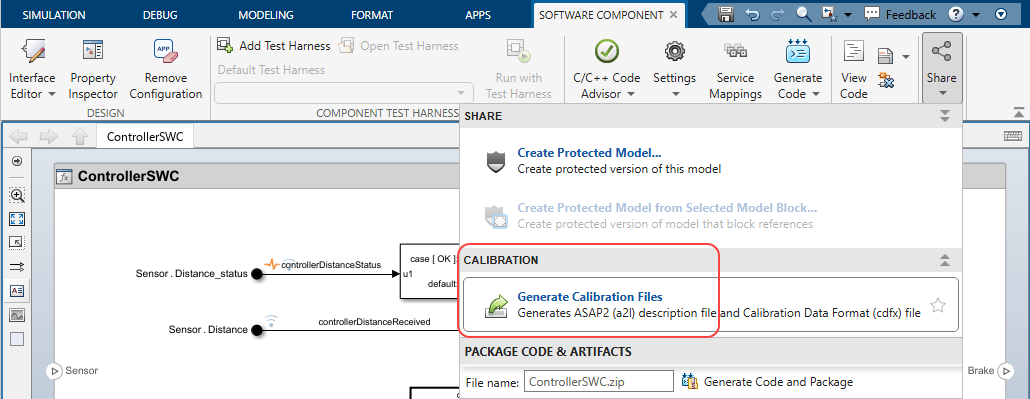Expand Generate Code dropdown arrow

click(815, 95)
